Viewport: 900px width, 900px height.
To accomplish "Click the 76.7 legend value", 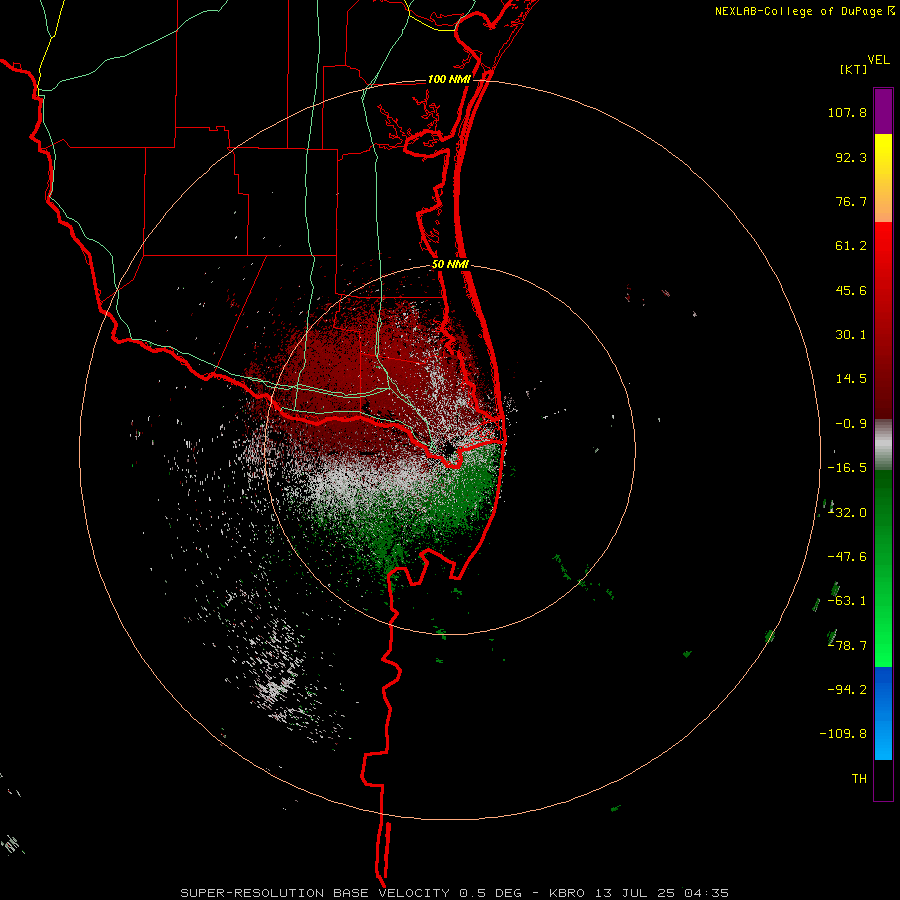I will click(x=851, y=201).
